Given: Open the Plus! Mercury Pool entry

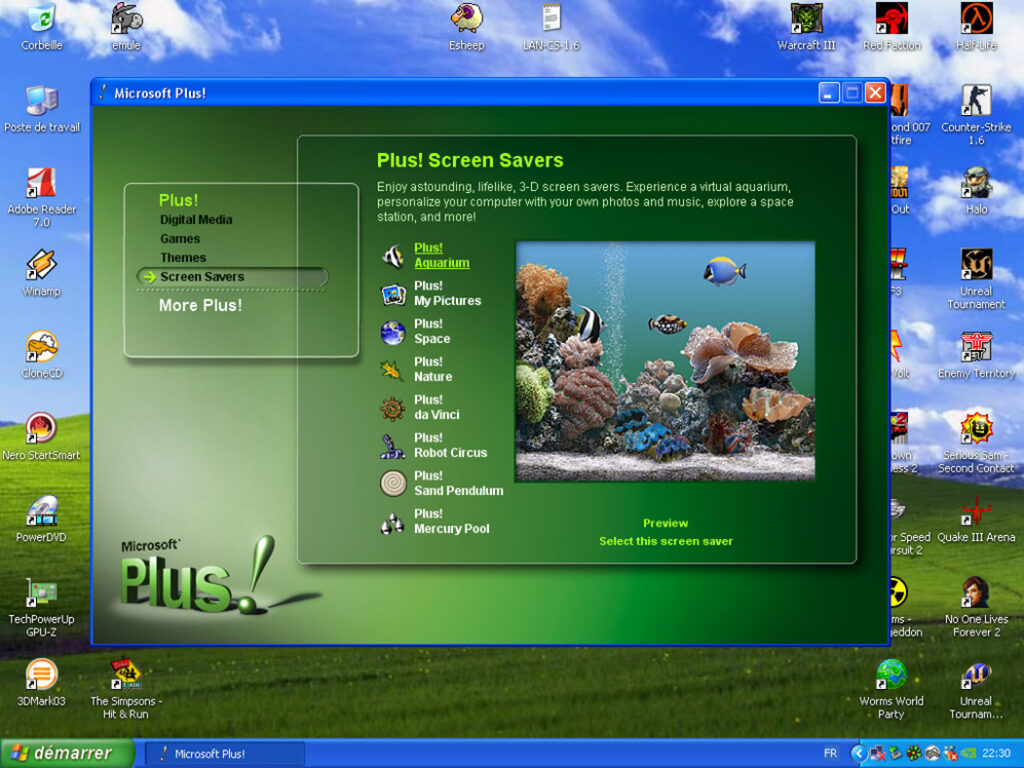Looking at the screenshot, I should [x=451, y=521].
